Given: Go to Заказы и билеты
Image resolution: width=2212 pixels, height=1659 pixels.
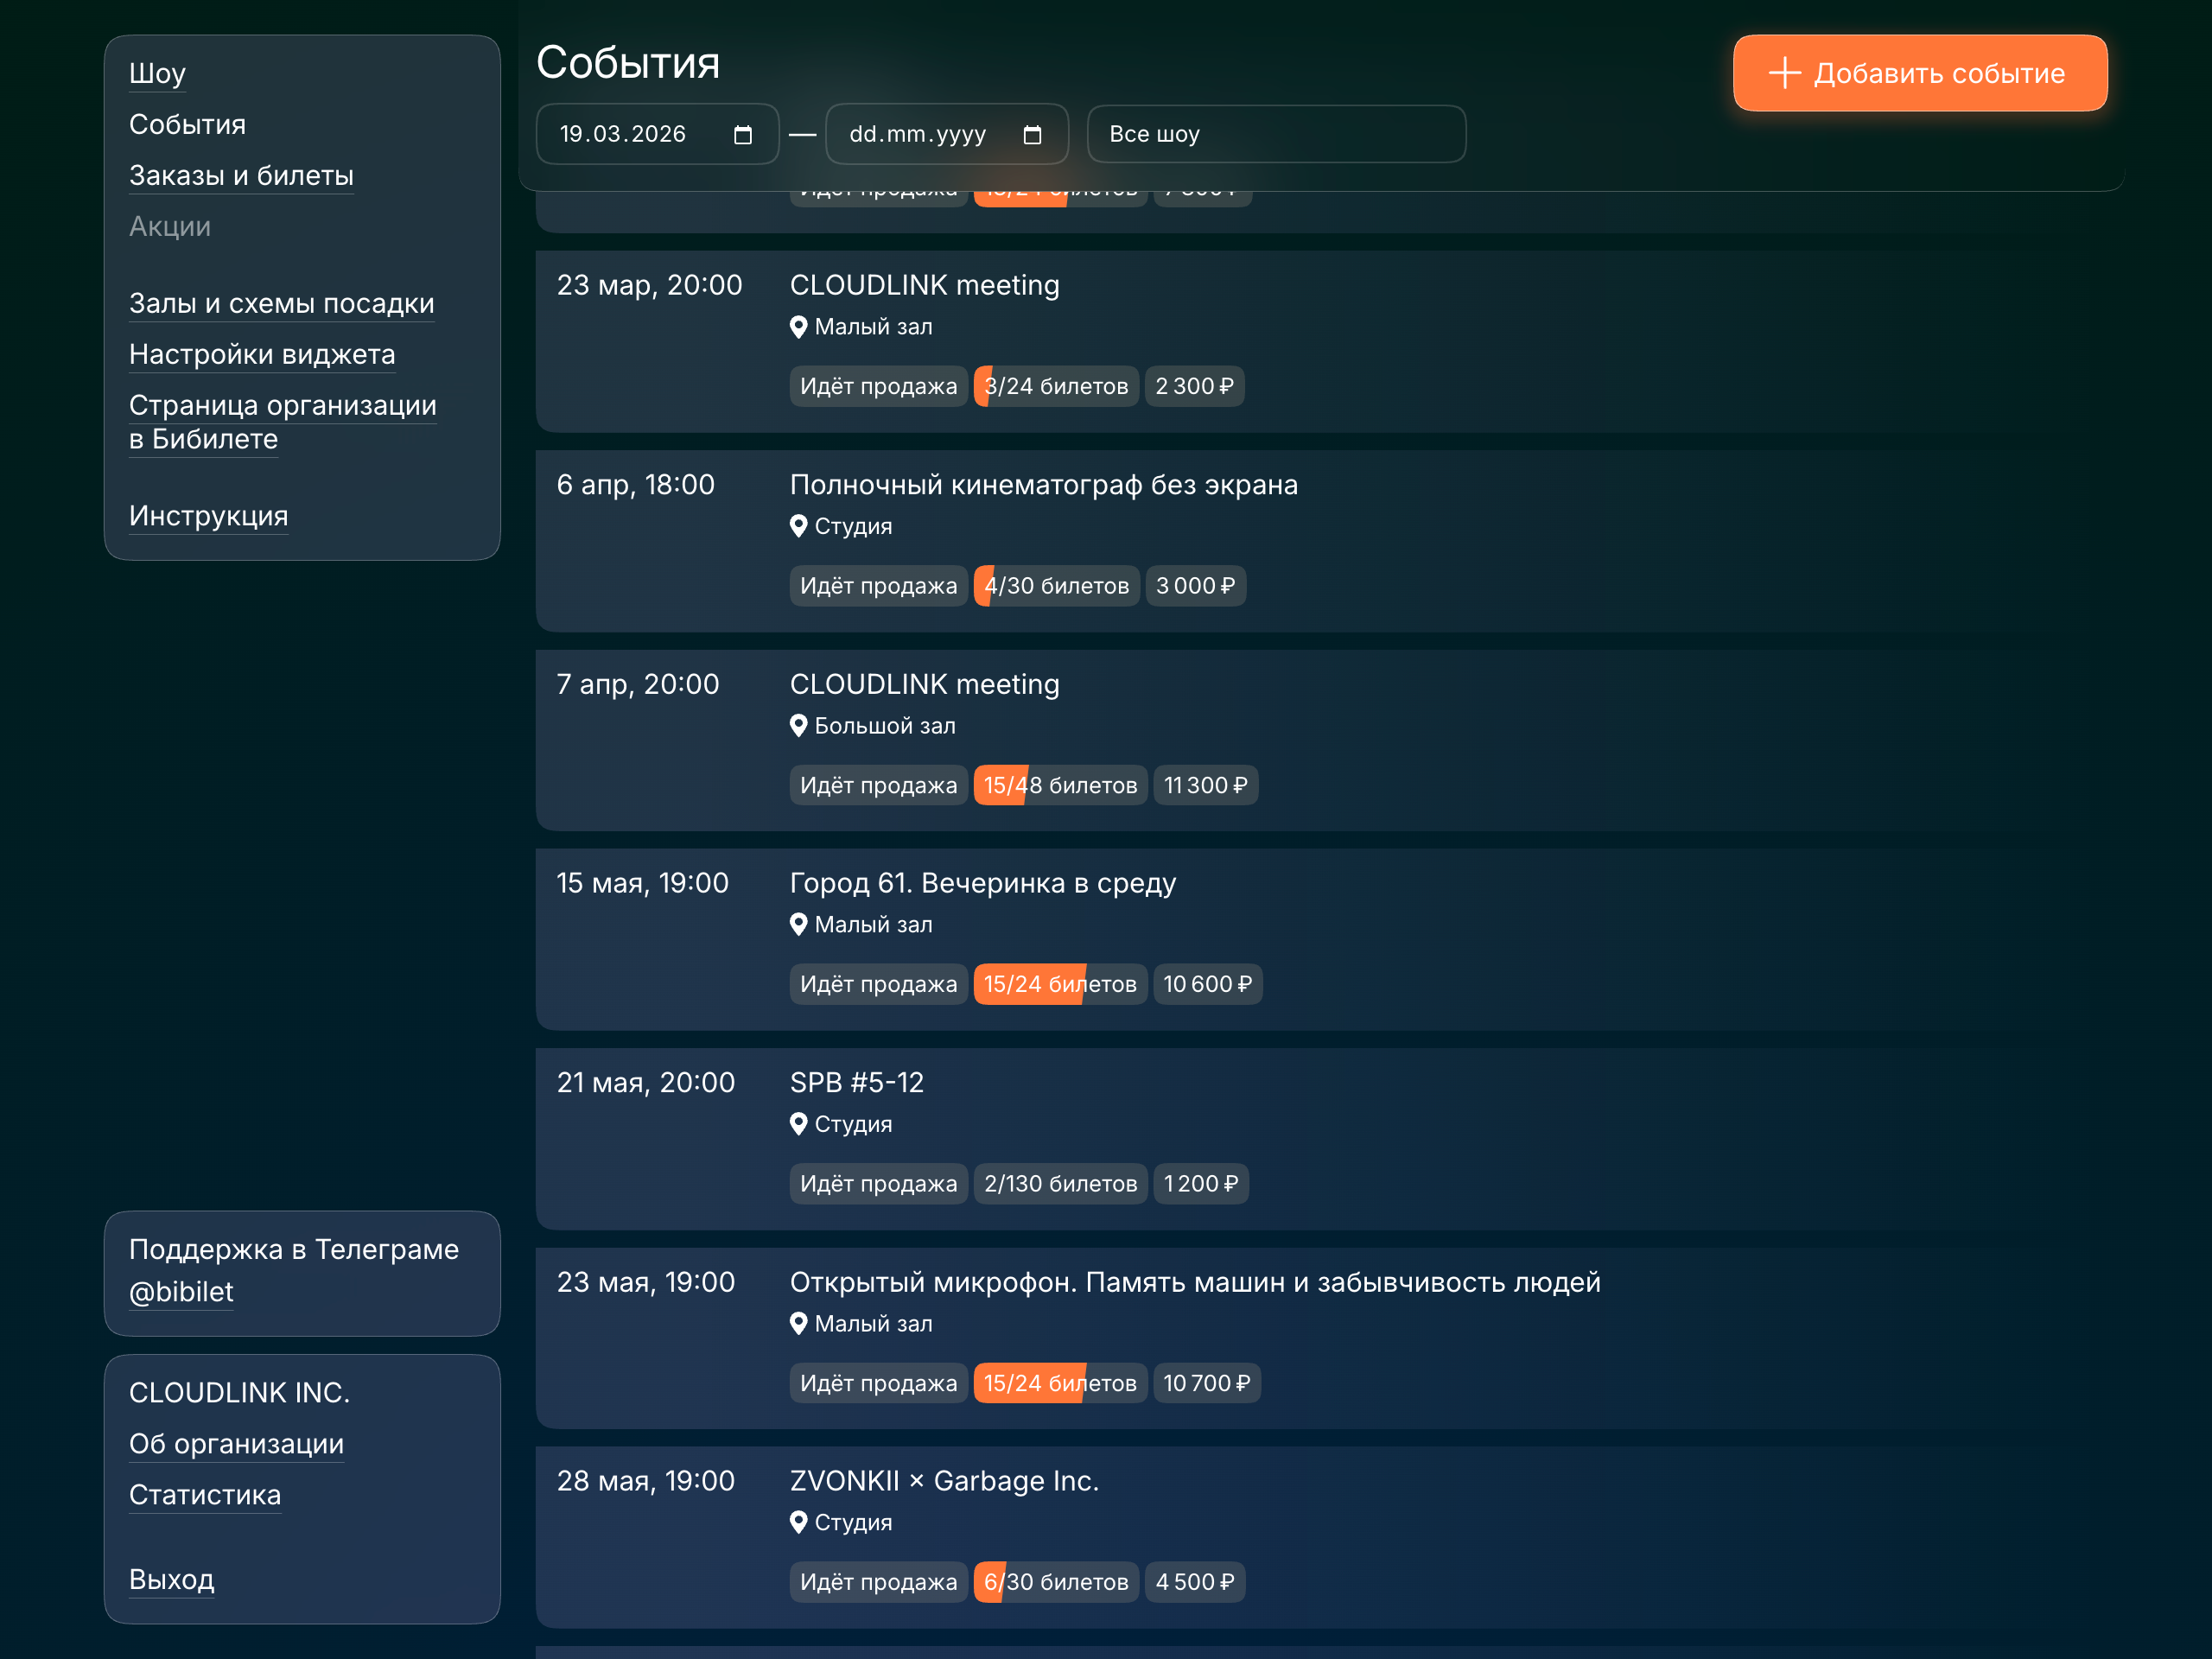Looking at the screenshot, I should click(x=241, y=175).
